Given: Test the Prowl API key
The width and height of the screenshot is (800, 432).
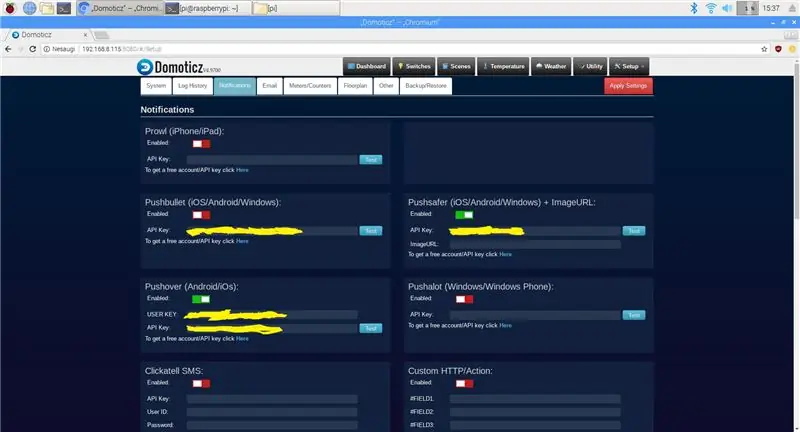Looking at the screenshot, I should point(371,160).
